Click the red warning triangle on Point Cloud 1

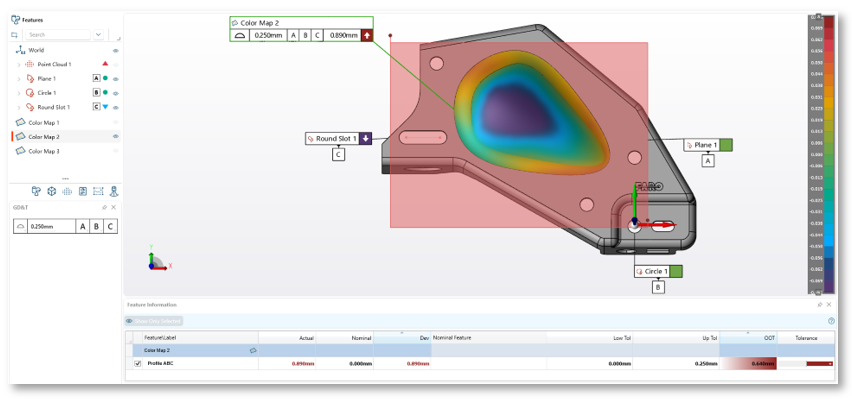(105, 64)
